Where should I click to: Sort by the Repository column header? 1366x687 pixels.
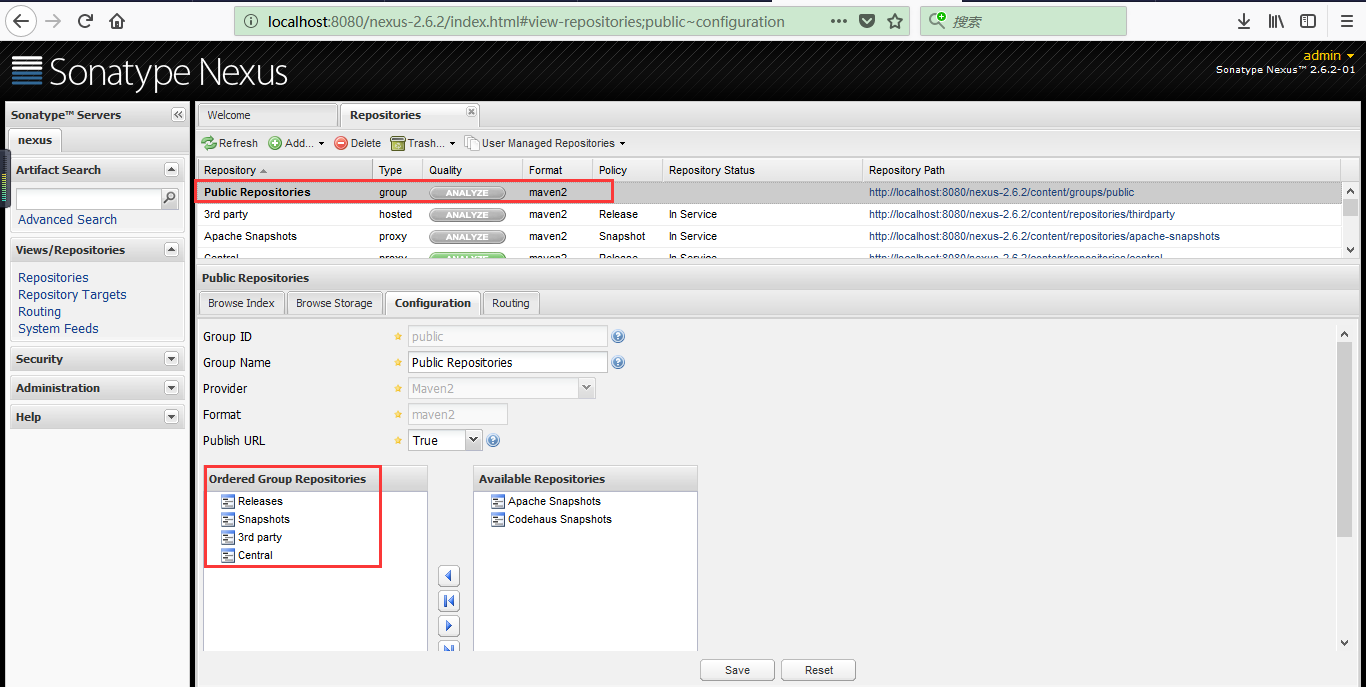pyautogui.click(x=285, y=170)
